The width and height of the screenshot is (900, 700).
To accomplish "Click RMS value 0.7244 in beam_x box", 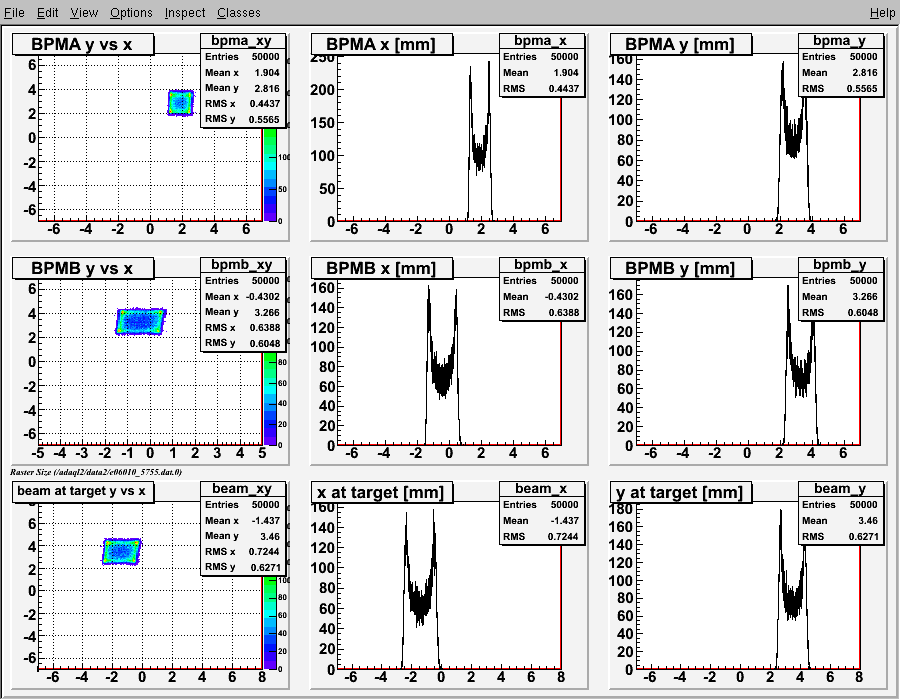I will 564,536.
